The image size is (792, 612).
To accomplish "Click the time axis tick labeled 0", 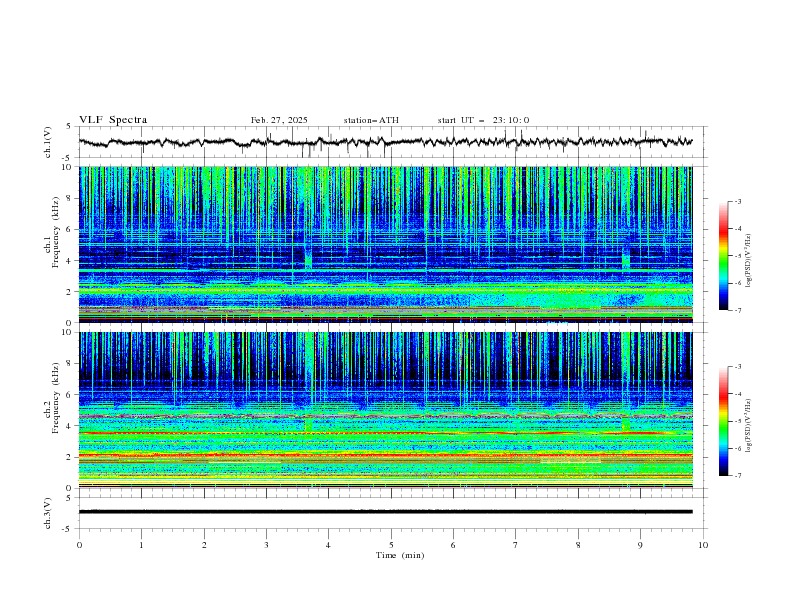I will (79, 545).
